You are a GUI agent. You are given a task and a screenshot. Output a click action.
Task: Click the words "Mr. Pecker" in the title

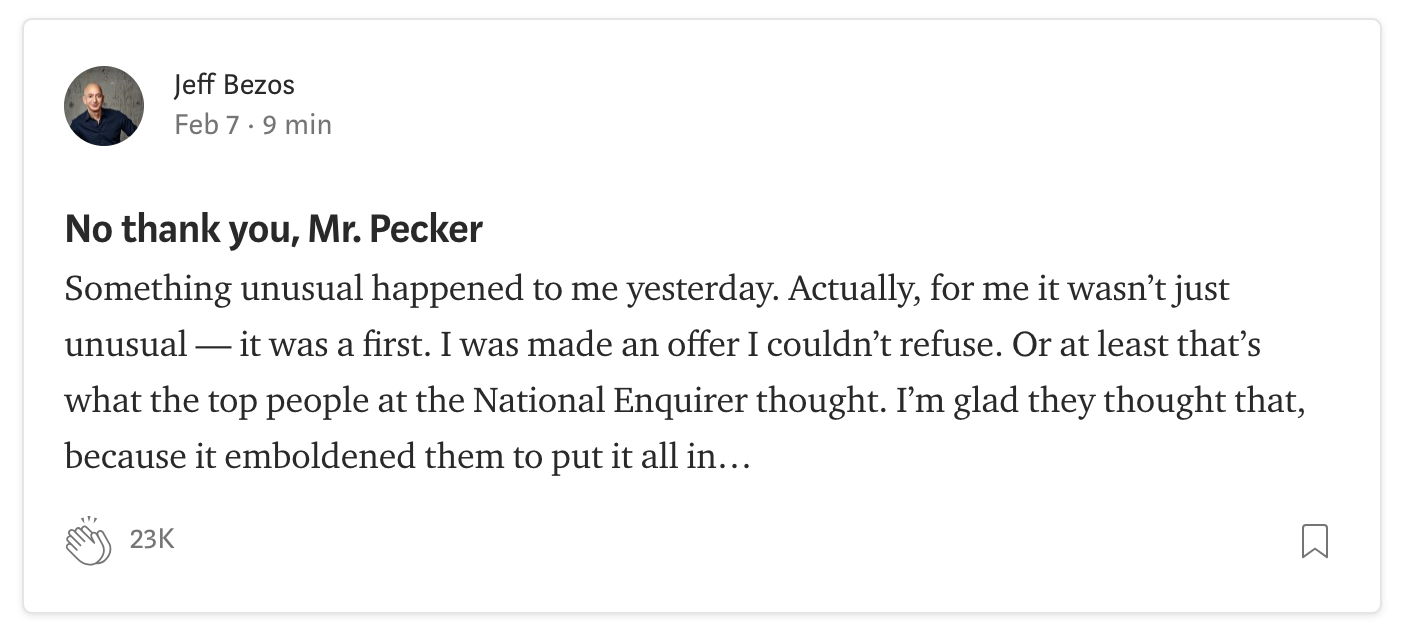tap(395, 230)
